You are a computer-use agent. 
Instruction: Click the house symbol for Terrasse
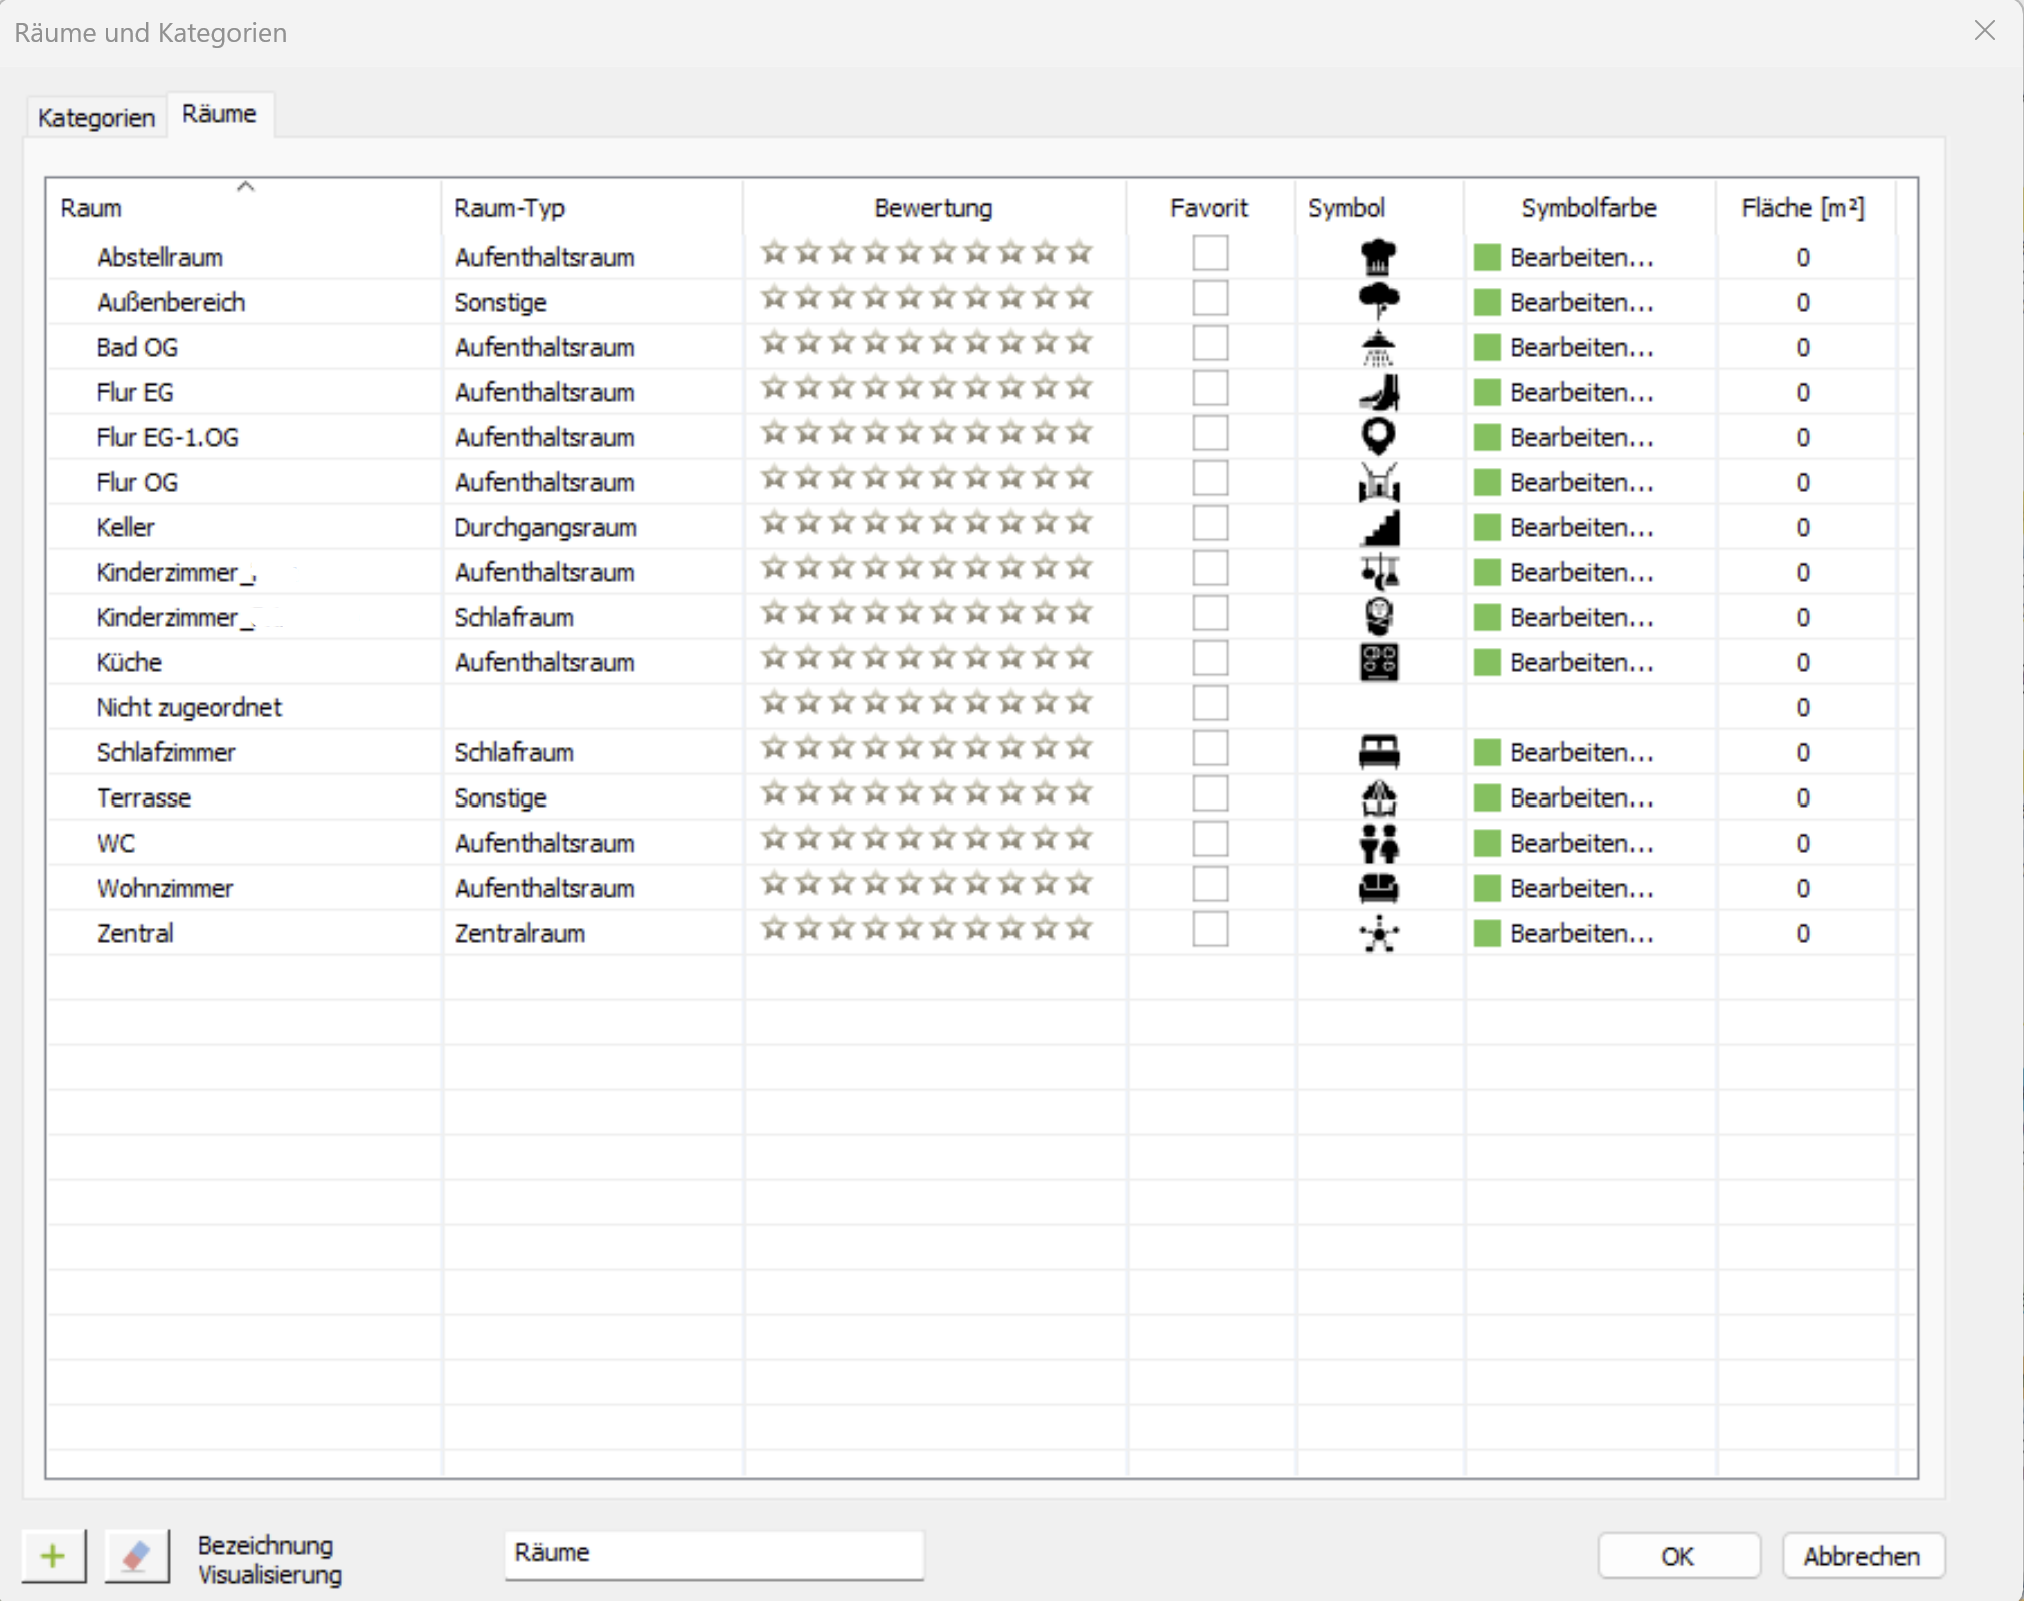point(1379,798)
